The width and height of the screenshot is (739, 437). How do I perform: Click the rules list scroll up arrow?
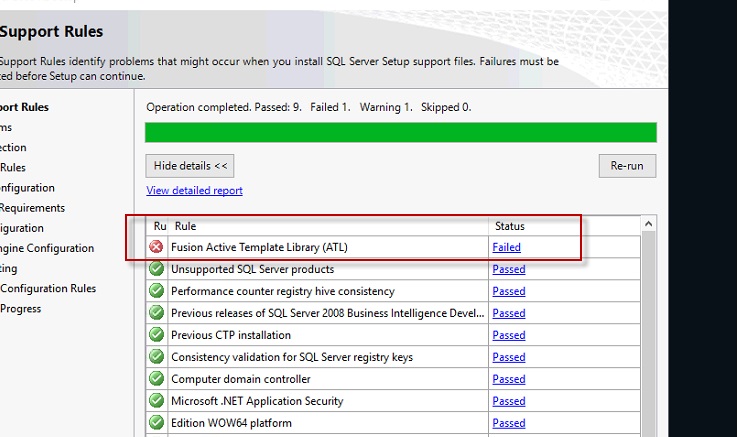tap(649, 224)
